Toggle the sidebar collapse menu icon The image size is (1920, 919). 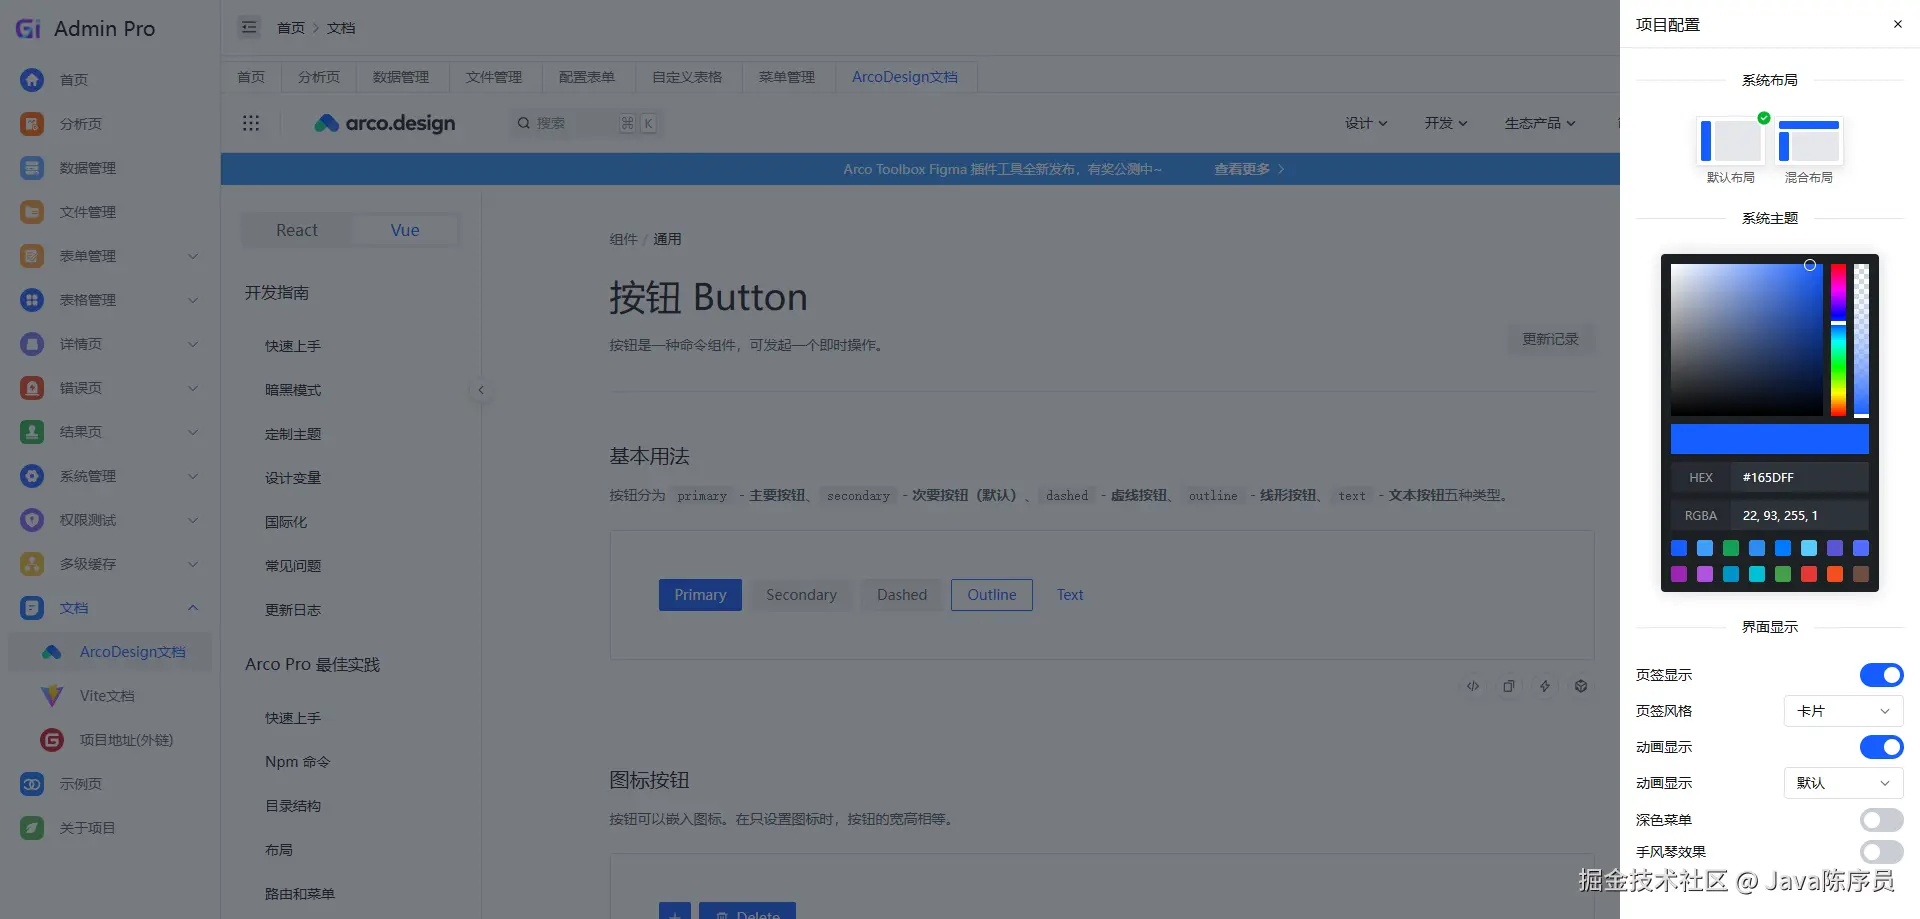tap(249, 28)
